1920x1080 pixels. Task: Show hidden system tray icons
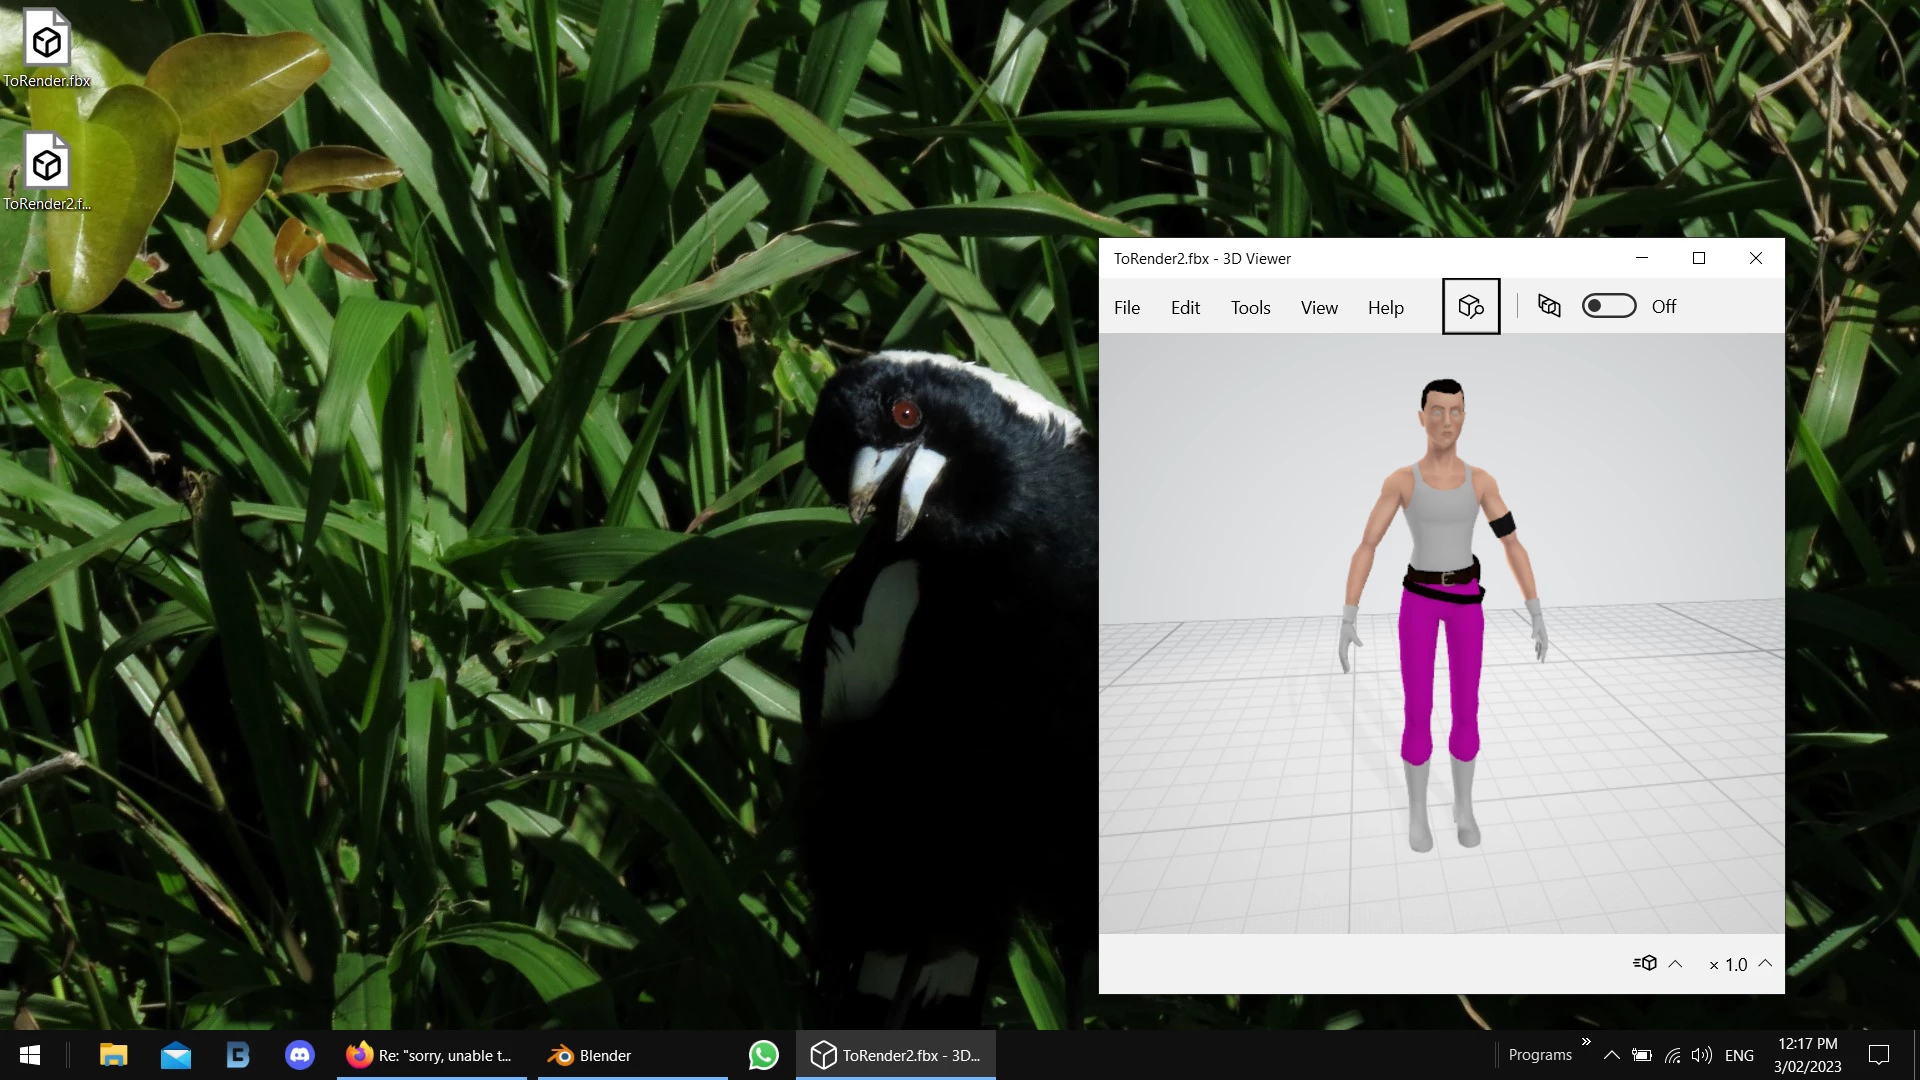tap(1611, 1055)
